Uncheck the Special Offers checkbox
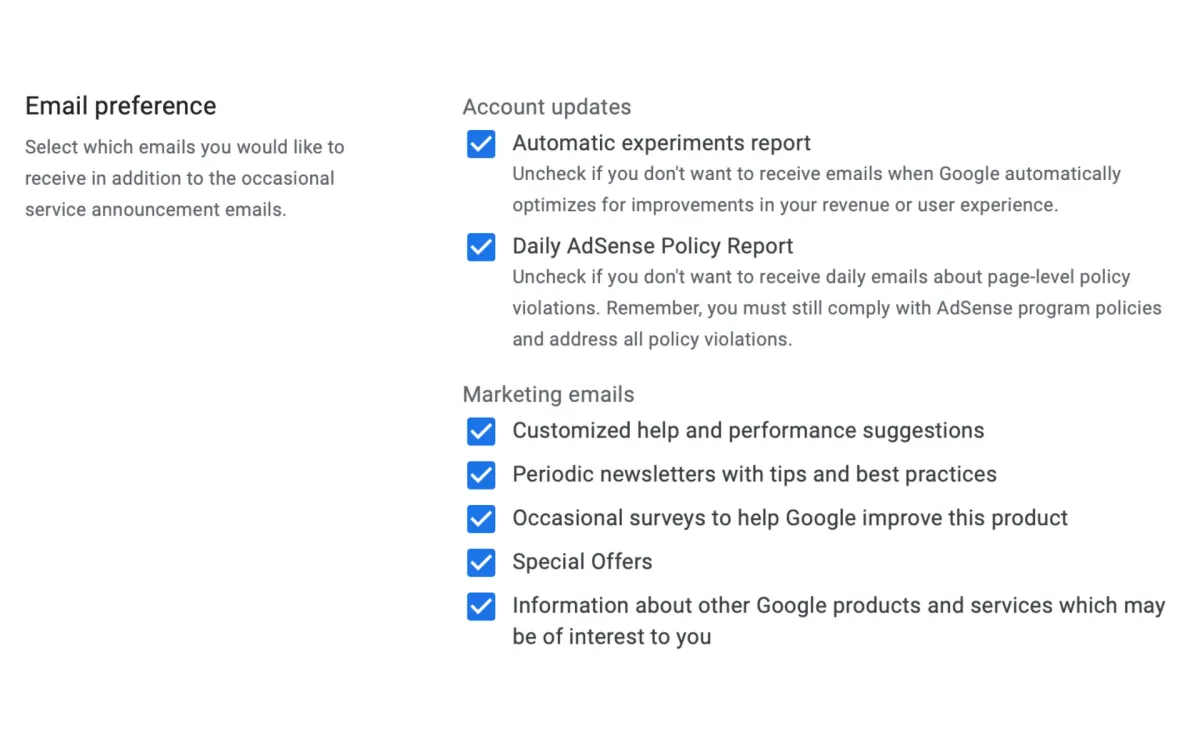 (481, 563)
